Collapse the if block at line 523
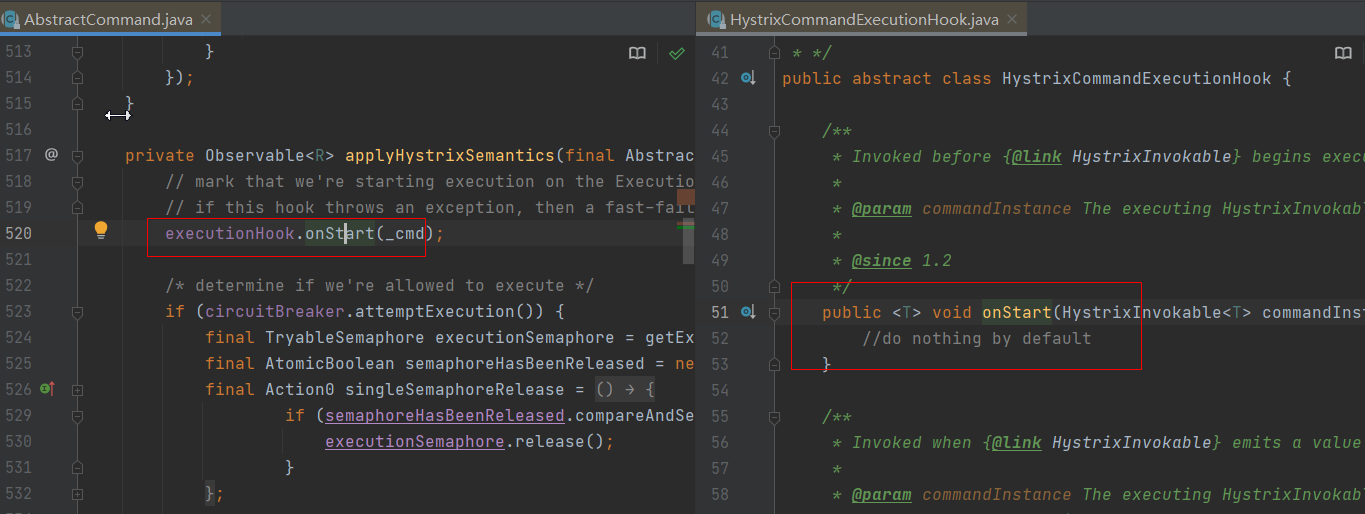Viewport: 1365px width, 514px height. click(x=77, y=311)
